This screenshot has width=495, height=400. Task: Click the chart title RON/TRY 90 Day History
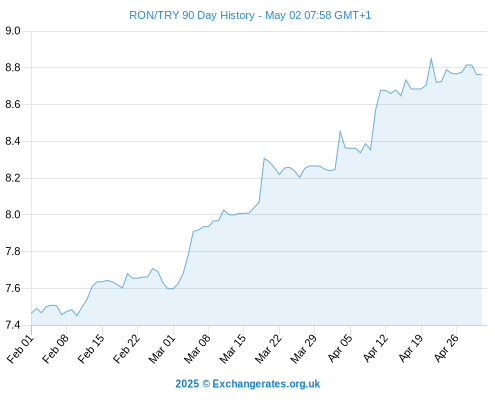coord(192,15)
